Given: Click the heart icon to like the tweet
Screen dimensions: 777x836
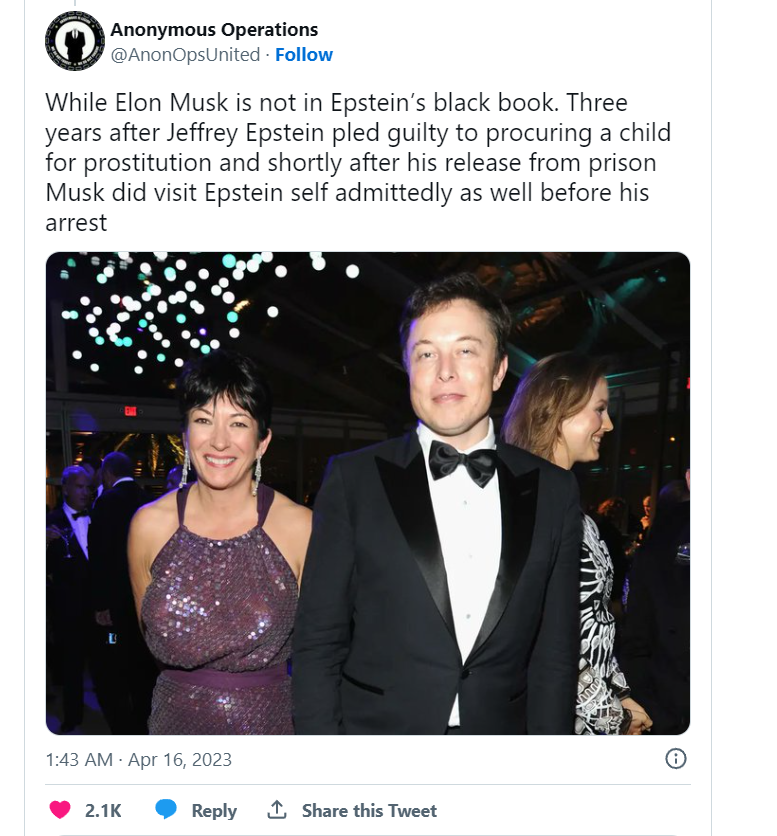Looking at the screenshot, I should click(x=61, y=810).
